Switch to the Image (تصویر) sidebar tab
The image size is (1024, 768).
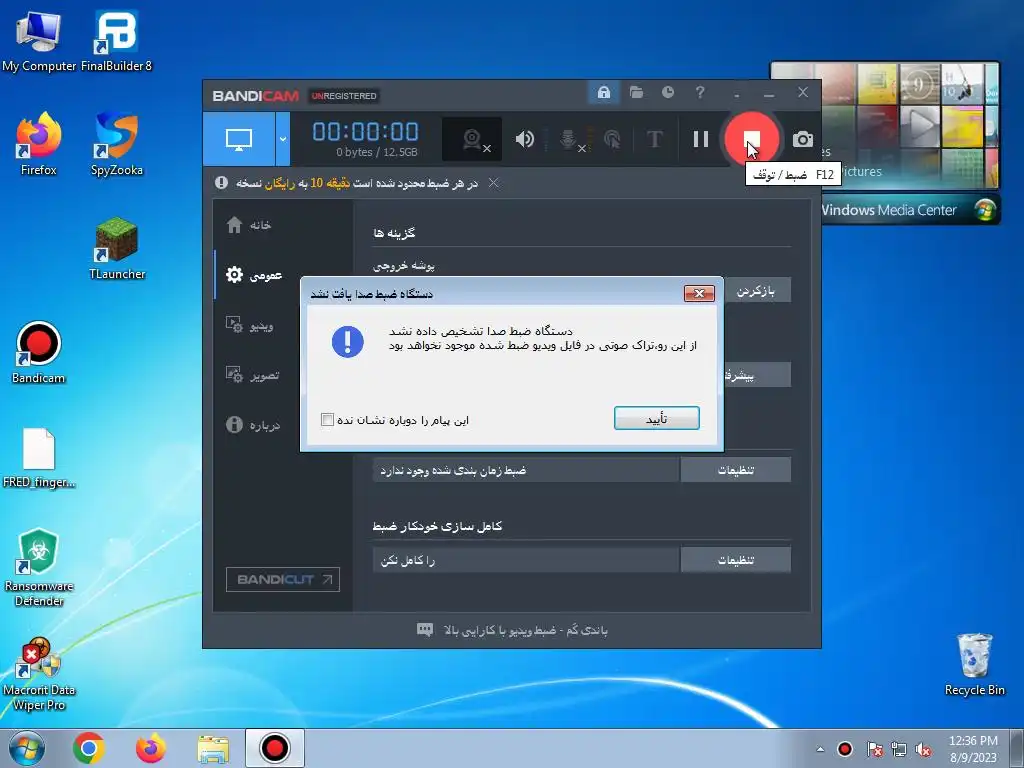252,375
